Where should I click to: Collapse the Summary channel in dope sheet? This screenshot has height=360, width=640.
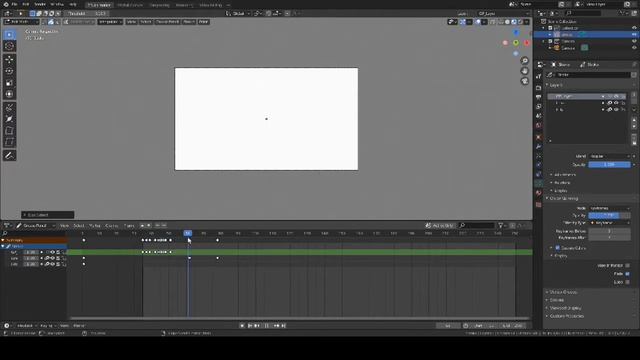pyautogui.click(x=3, y=240)
